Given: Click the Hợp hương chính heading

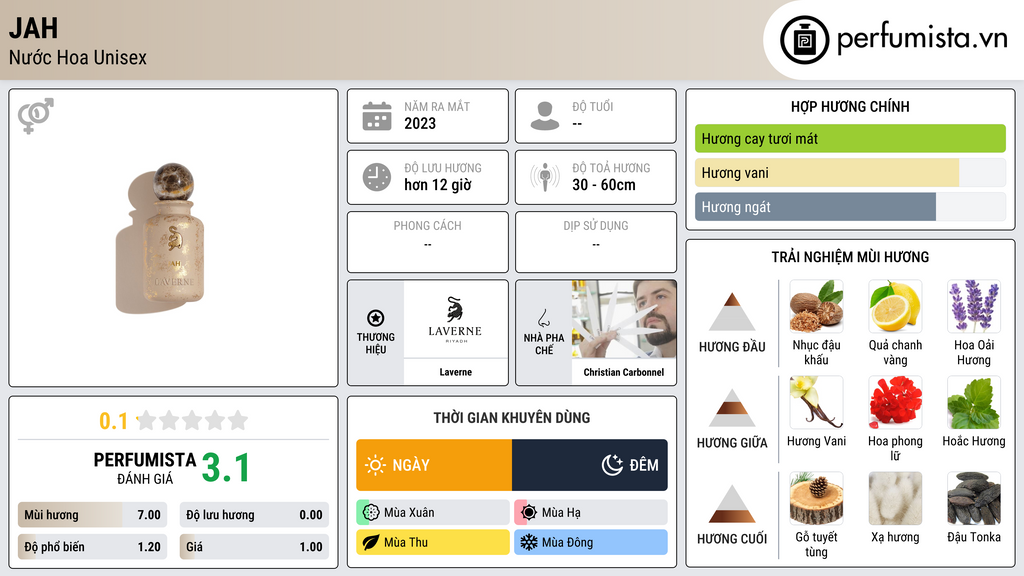Looking at the screenshot, I should click(x=850, y=106).
